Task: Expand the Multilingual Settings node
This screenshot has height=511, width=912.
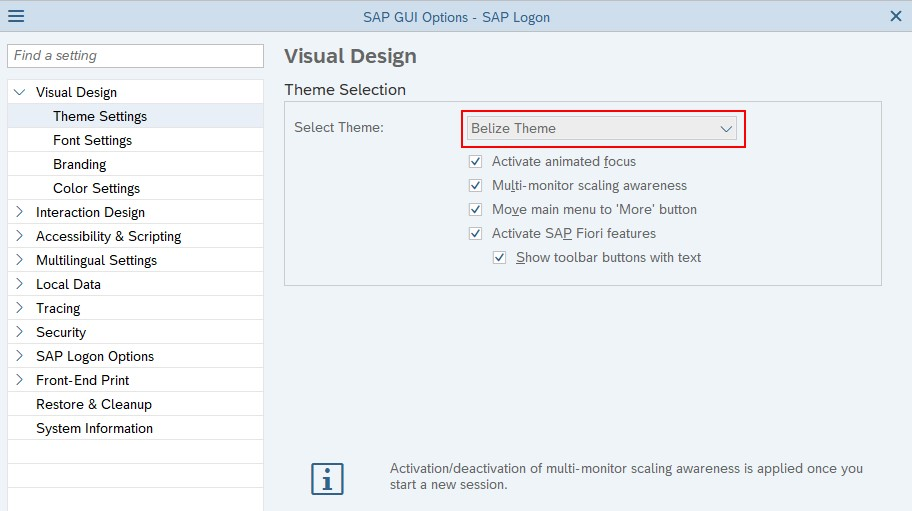Action: coord(19,260)
